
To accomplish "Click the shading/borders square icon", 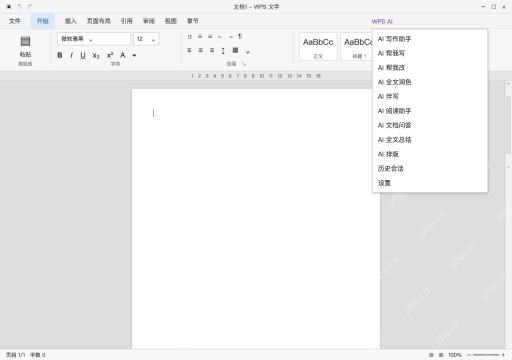I will tap(235, 50).
